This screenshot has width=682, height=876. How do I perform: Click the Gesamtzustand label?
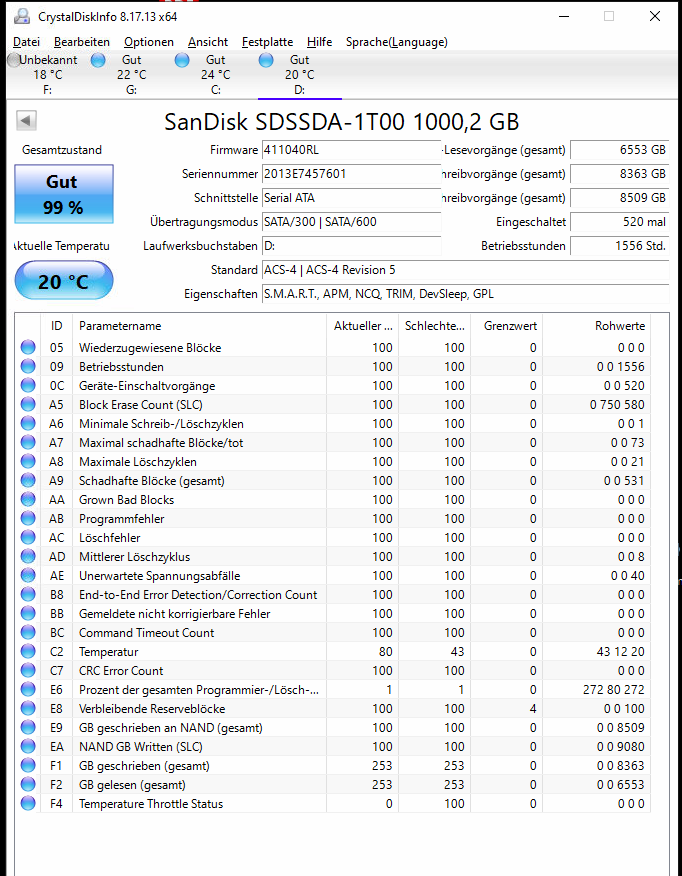pyautogui.click(x=62, y=150)
